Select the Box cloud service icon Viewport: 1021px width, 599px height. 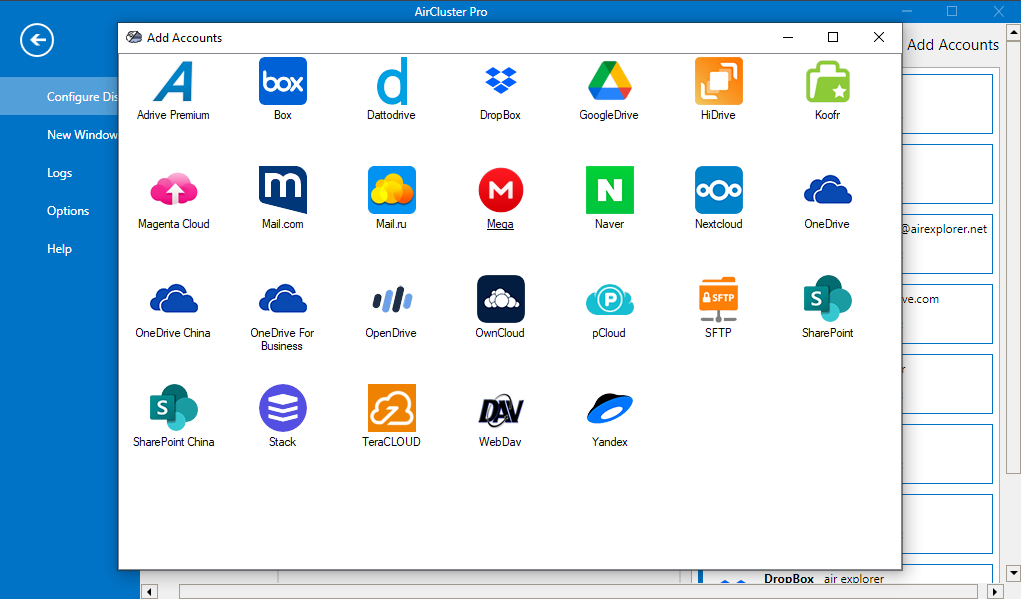pyautogui.click(x=283, y=81)
